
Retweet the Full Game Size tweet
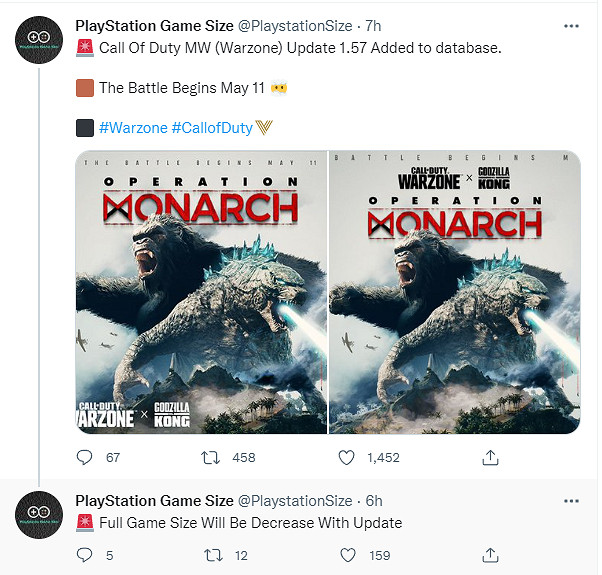(x=212, y=554)
